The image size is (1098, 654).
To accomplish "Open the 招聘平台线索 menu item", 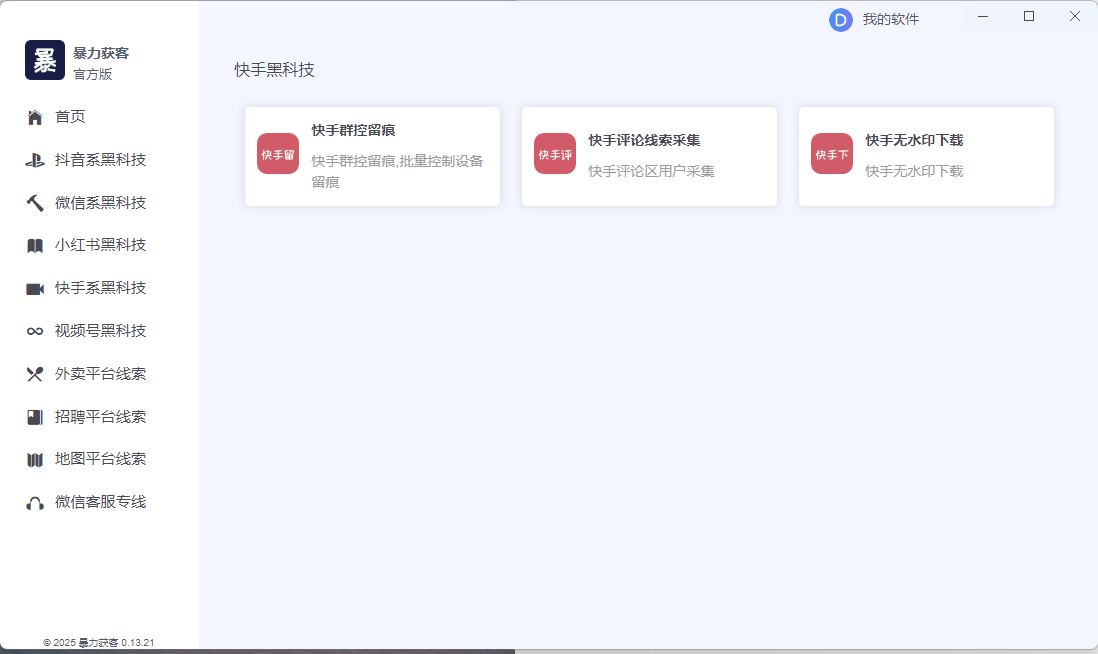I will click(100, 417).
